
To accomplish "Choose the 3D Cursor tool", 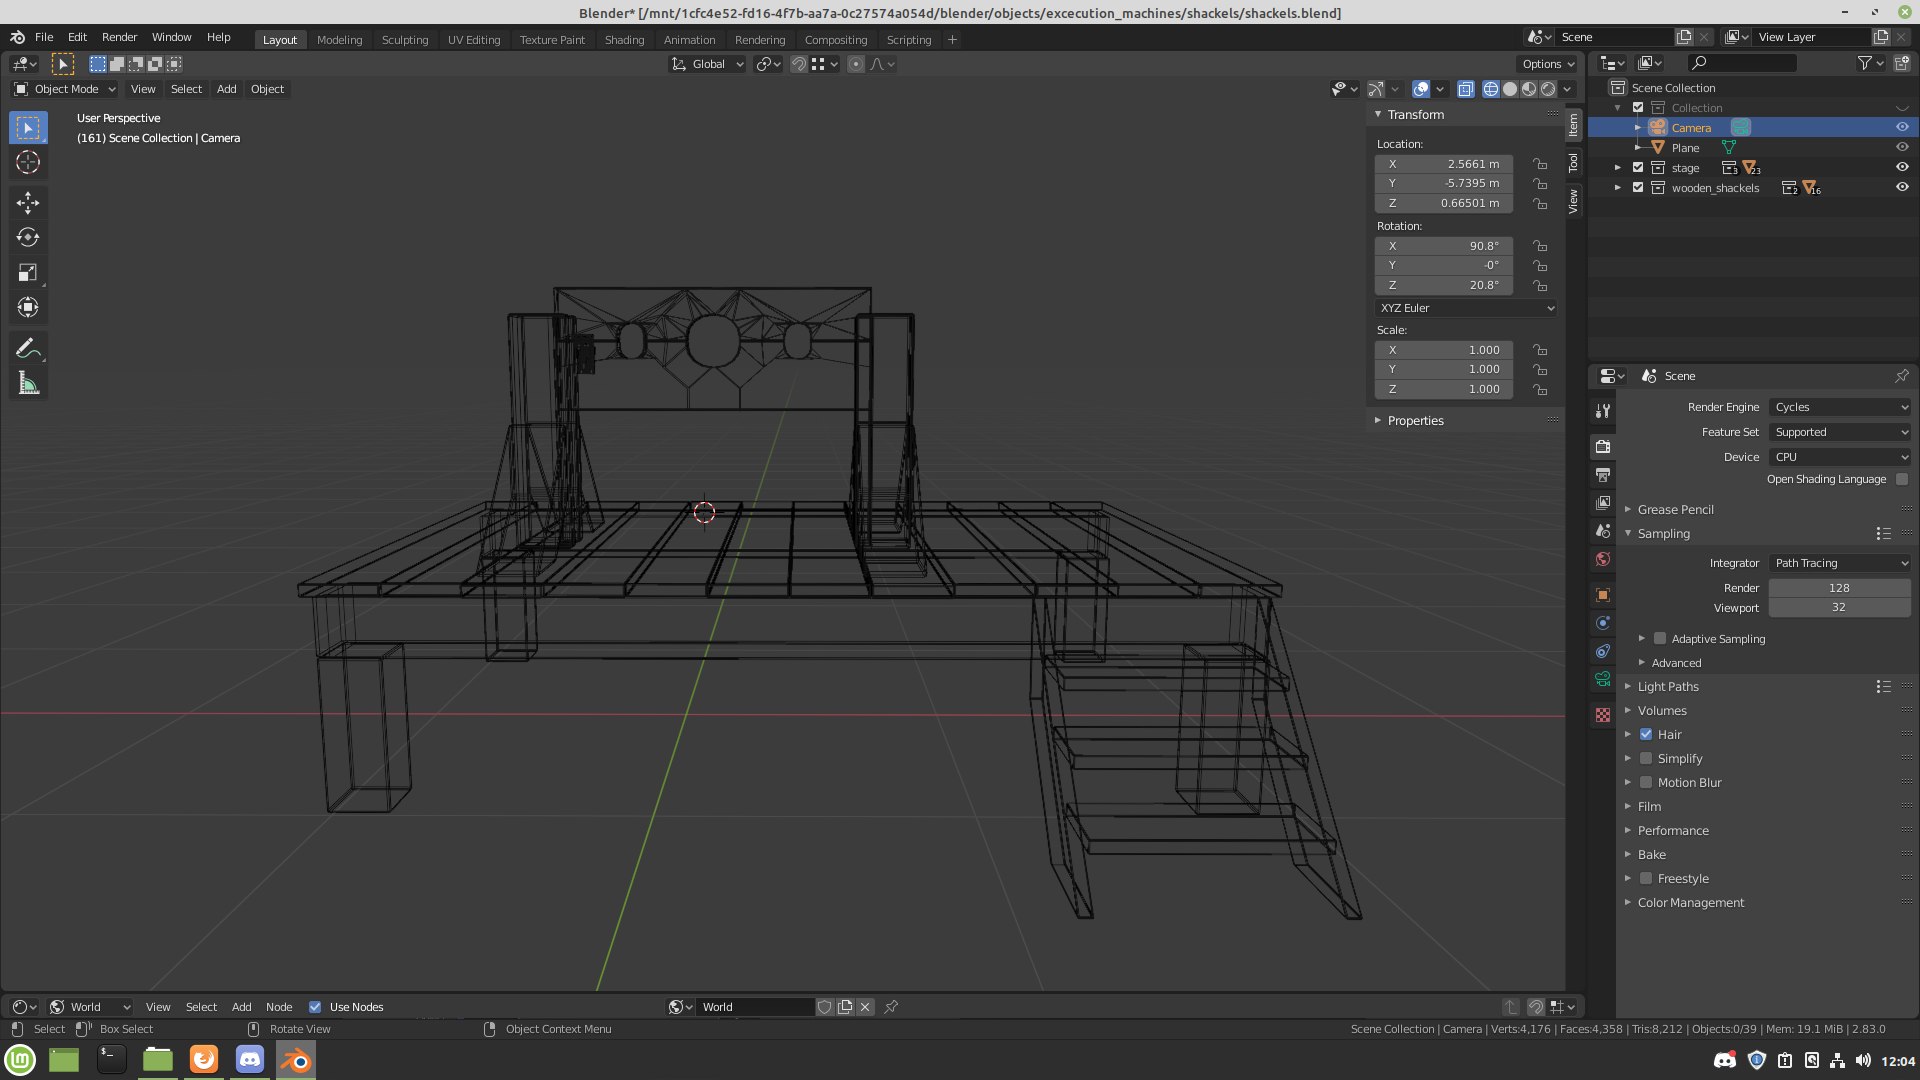I will (27, 162).
